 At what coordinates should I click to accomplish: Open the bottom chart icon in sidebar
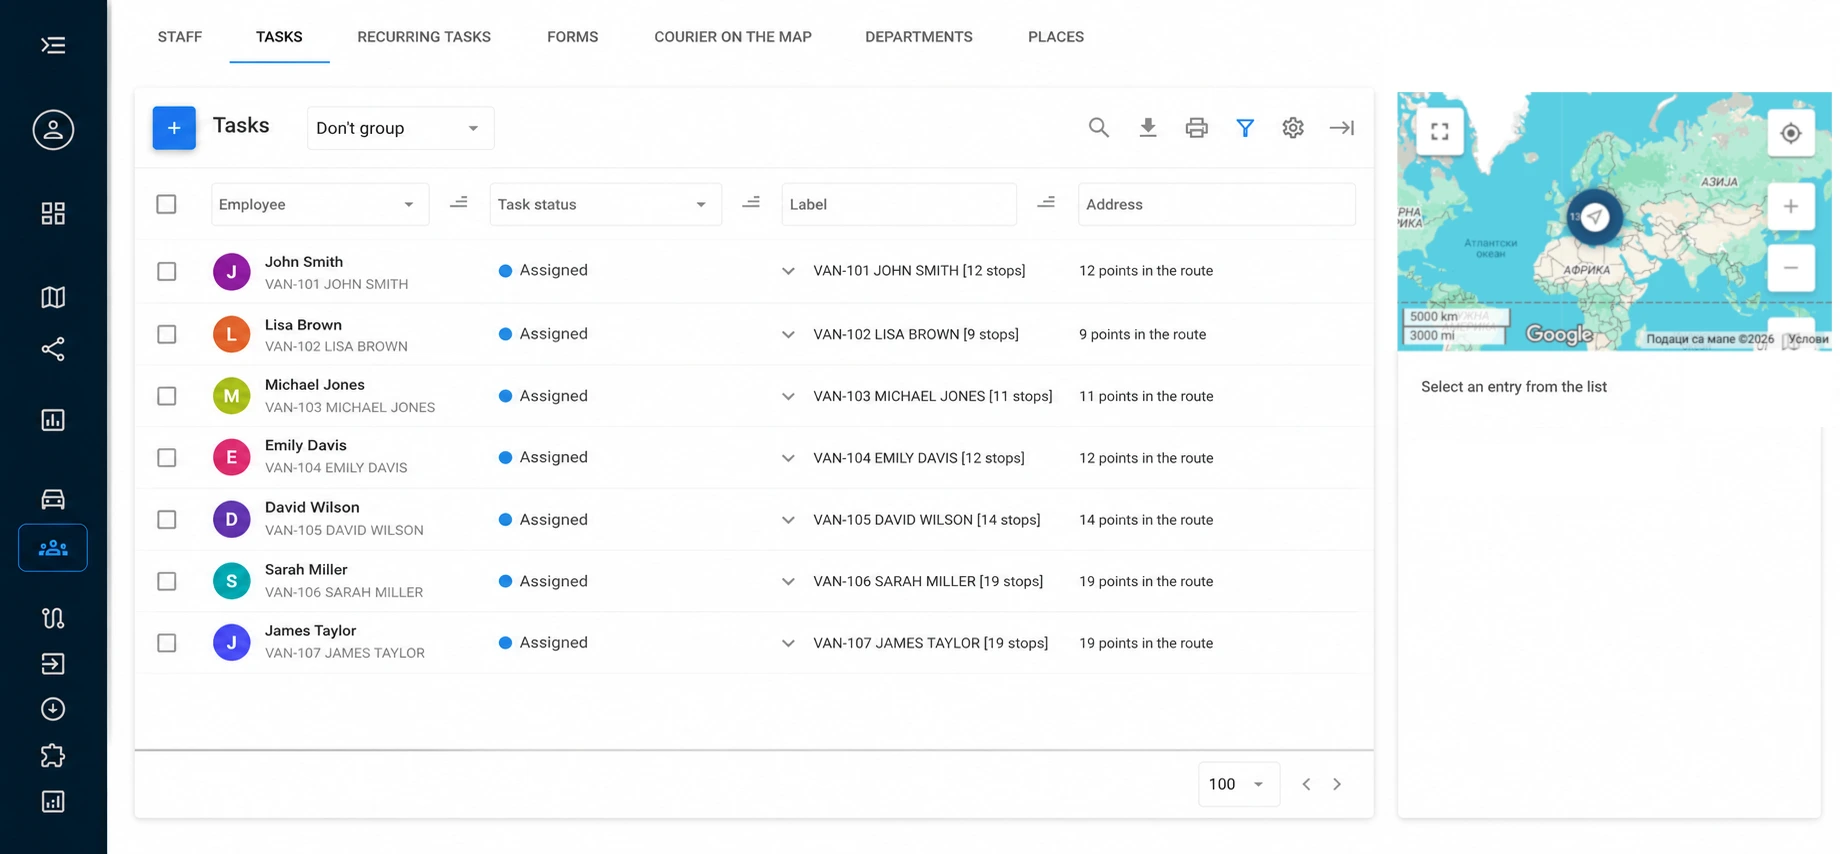click(x=53, y=802)
